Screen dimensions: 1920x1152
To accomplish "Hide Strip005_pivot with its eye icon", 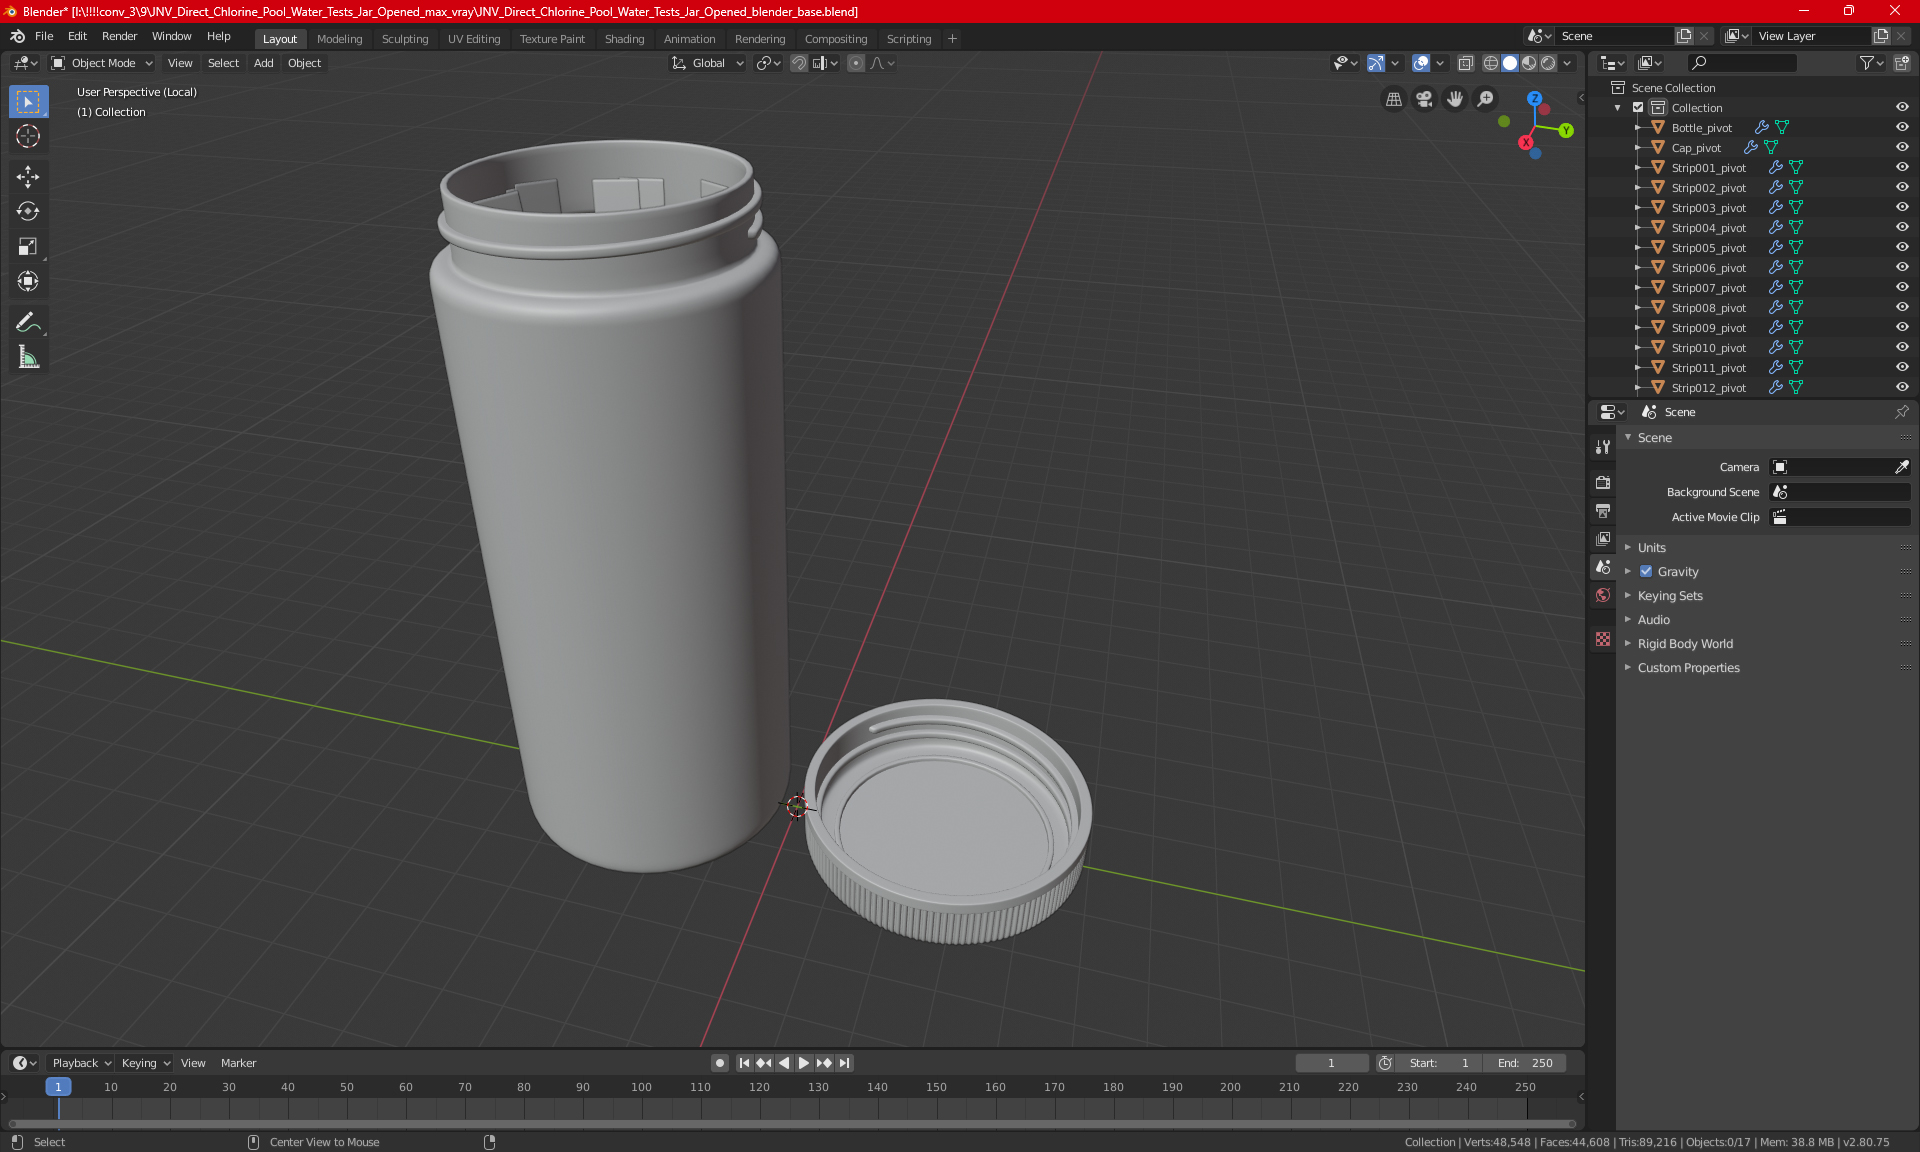I will [x=1902, y=247].
